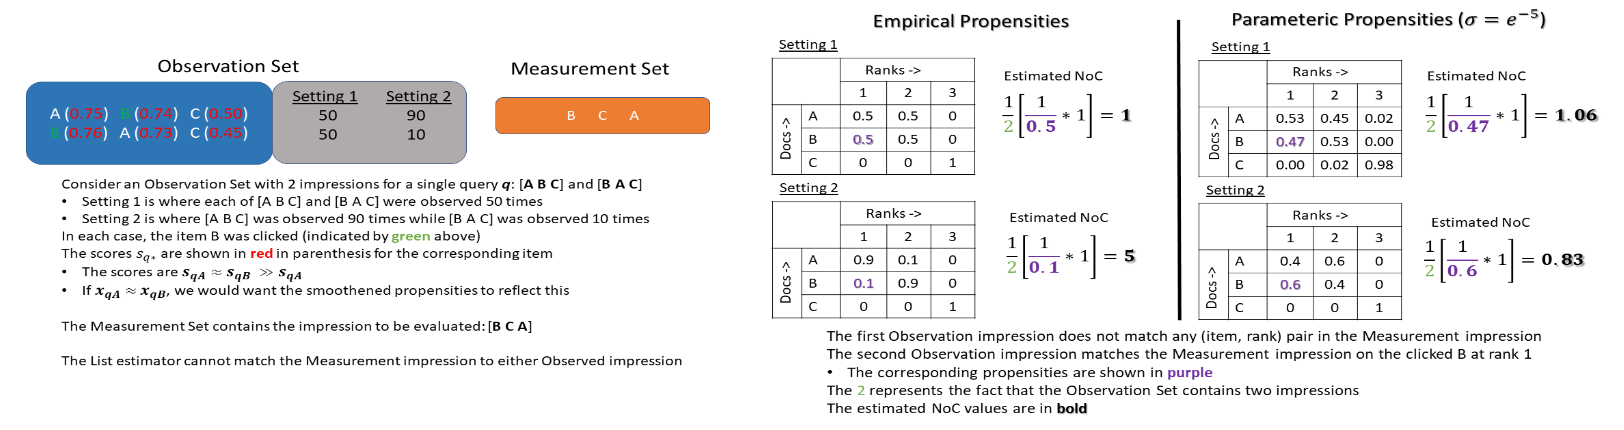1624x430 pixels.
Task: Click the bold 0.83 estimated NoC result
Action: tap(1562, 260)
